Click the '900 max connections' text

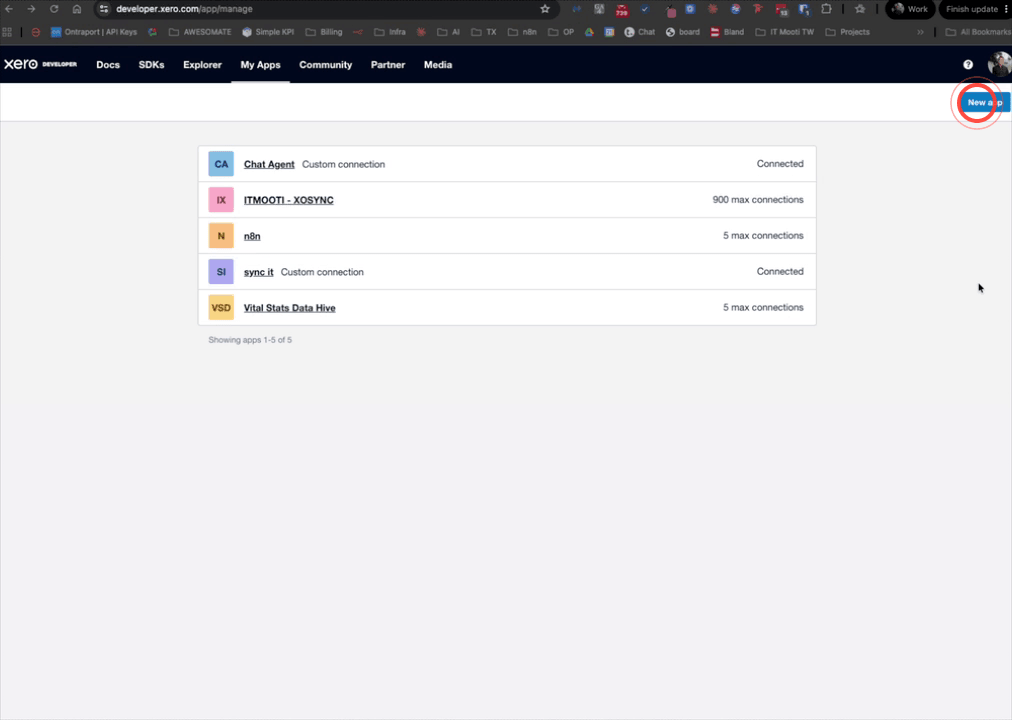click(758, 199)
